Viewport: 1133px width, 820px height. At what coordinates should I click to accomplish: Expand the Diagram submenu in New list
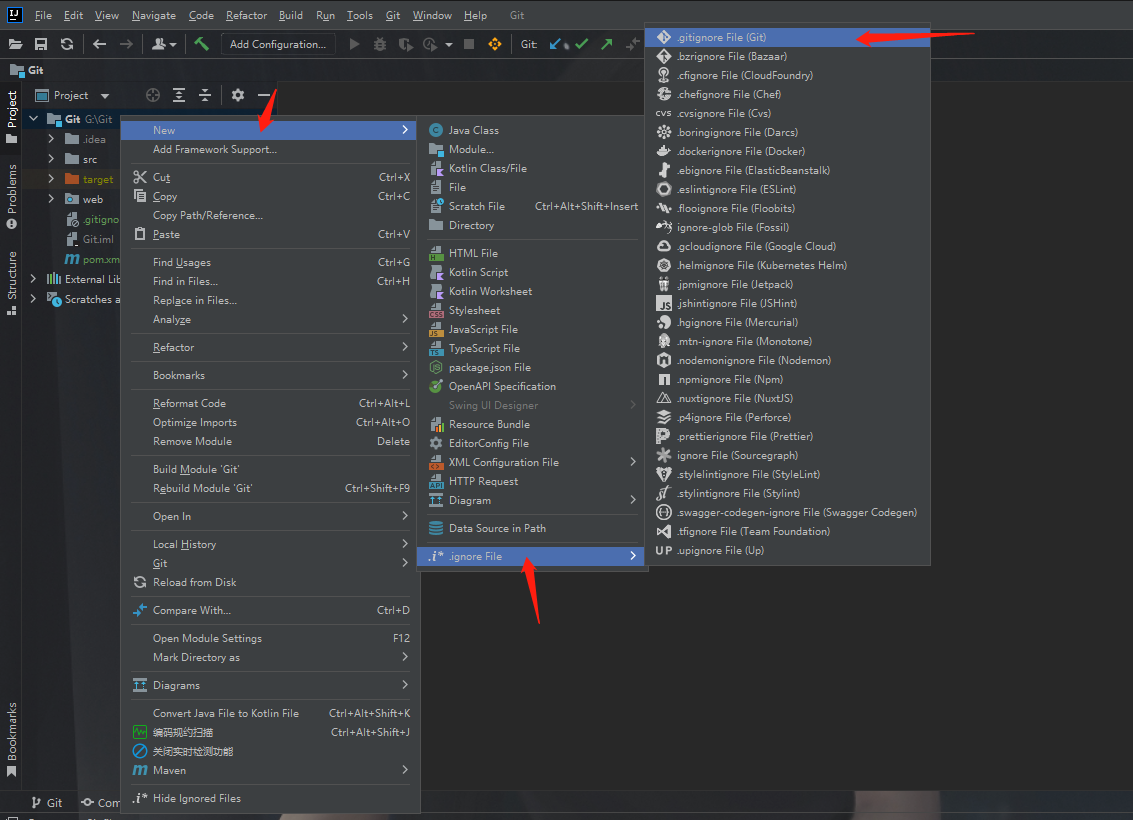tap(533, 500)
